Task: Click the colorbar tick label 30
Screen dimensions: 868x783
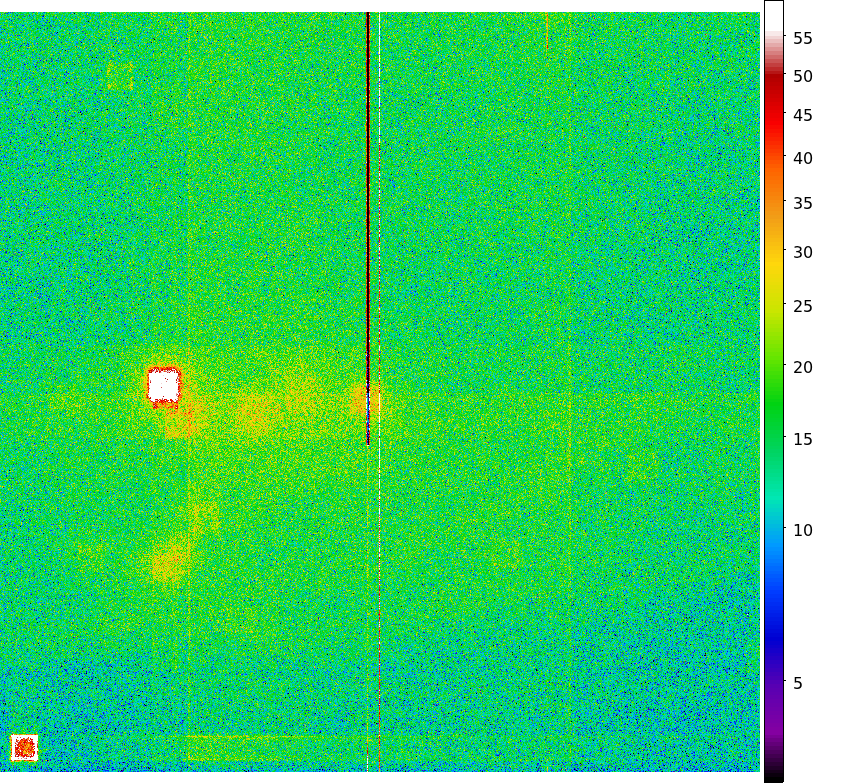Action: (802, 253)
